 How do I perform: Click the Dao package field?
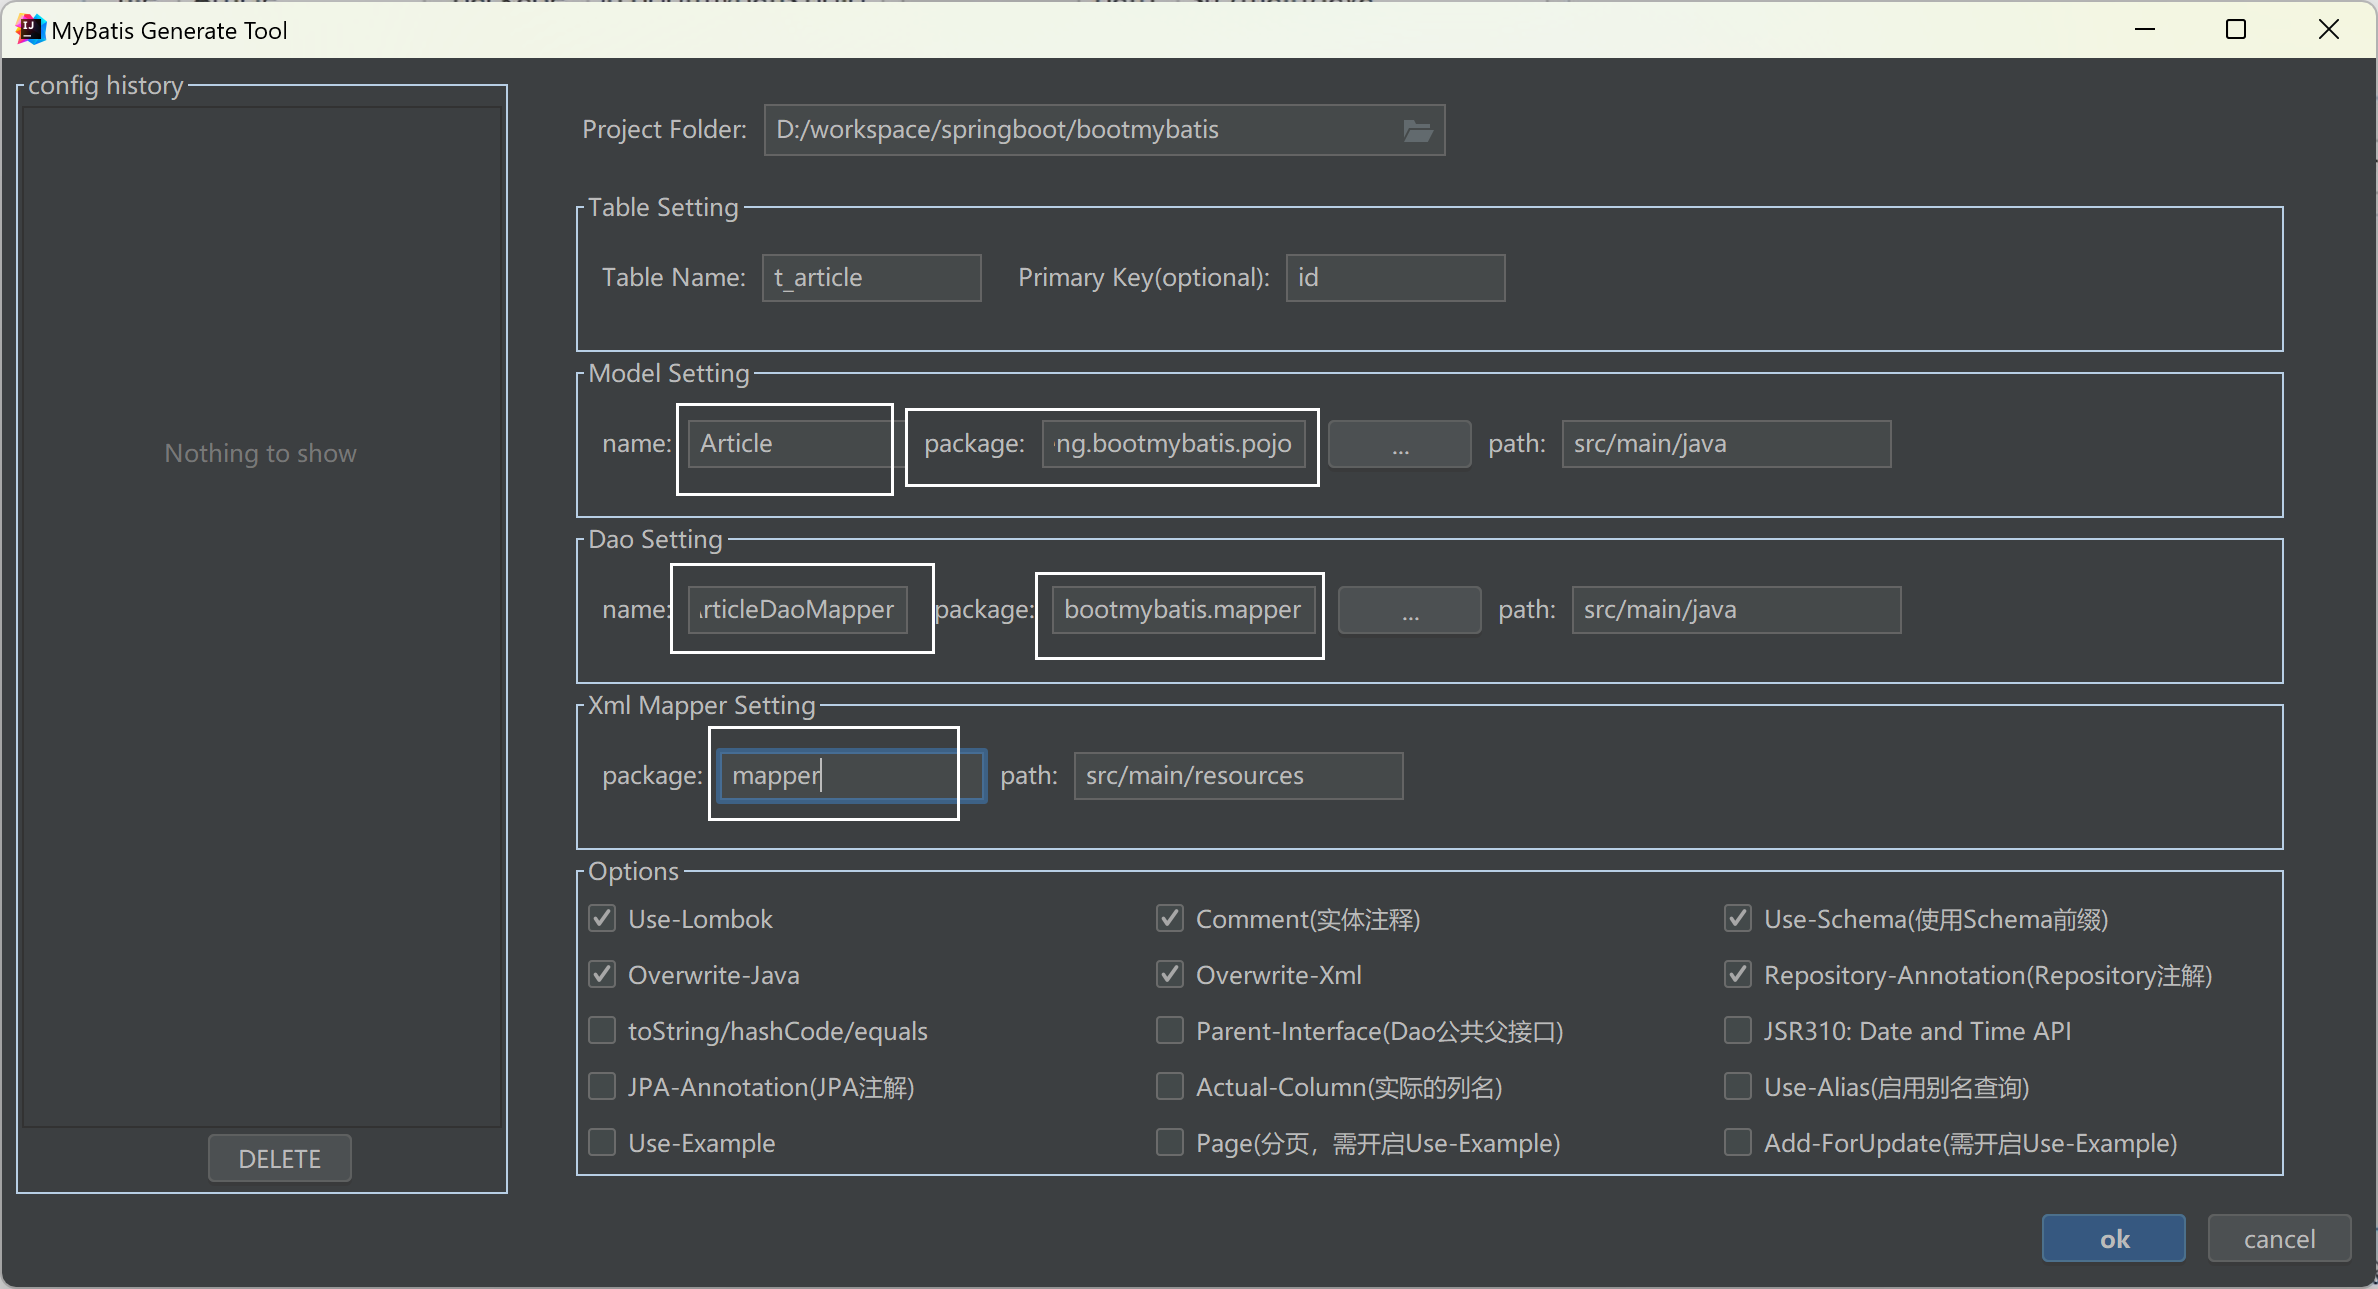(x=1183, y=610)
